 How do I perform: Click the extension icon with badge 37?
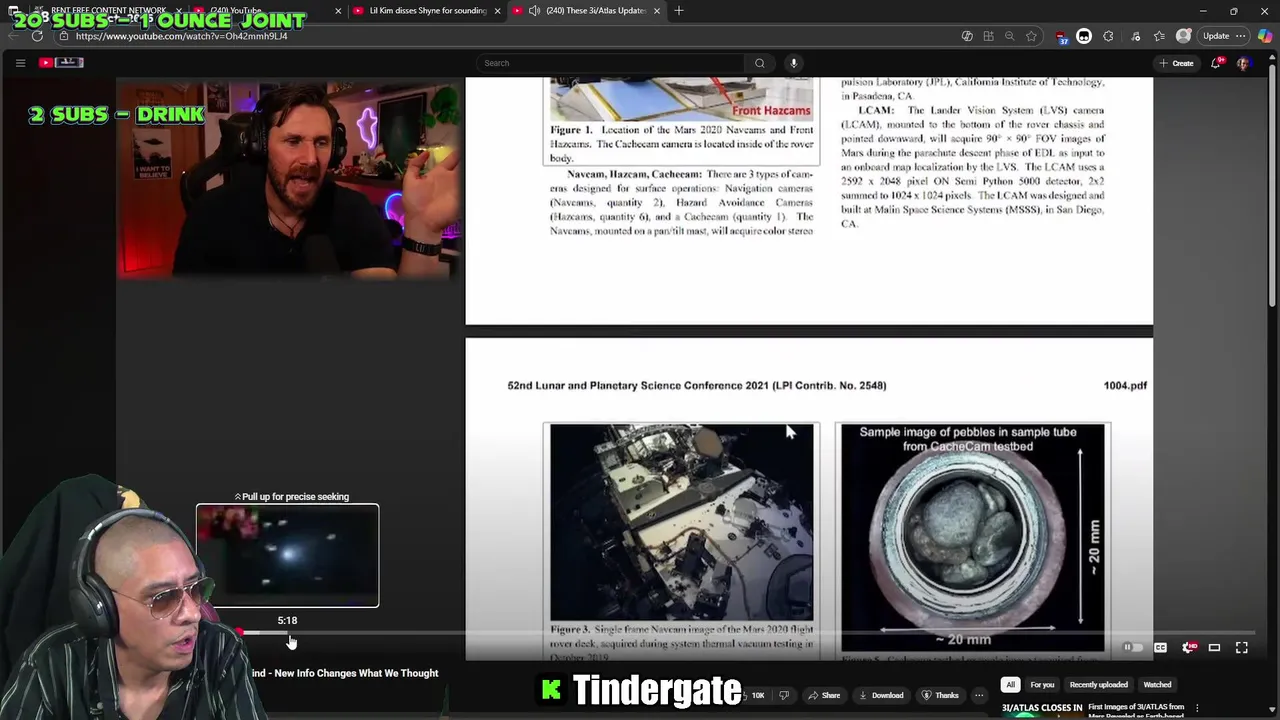[1062, 37]
